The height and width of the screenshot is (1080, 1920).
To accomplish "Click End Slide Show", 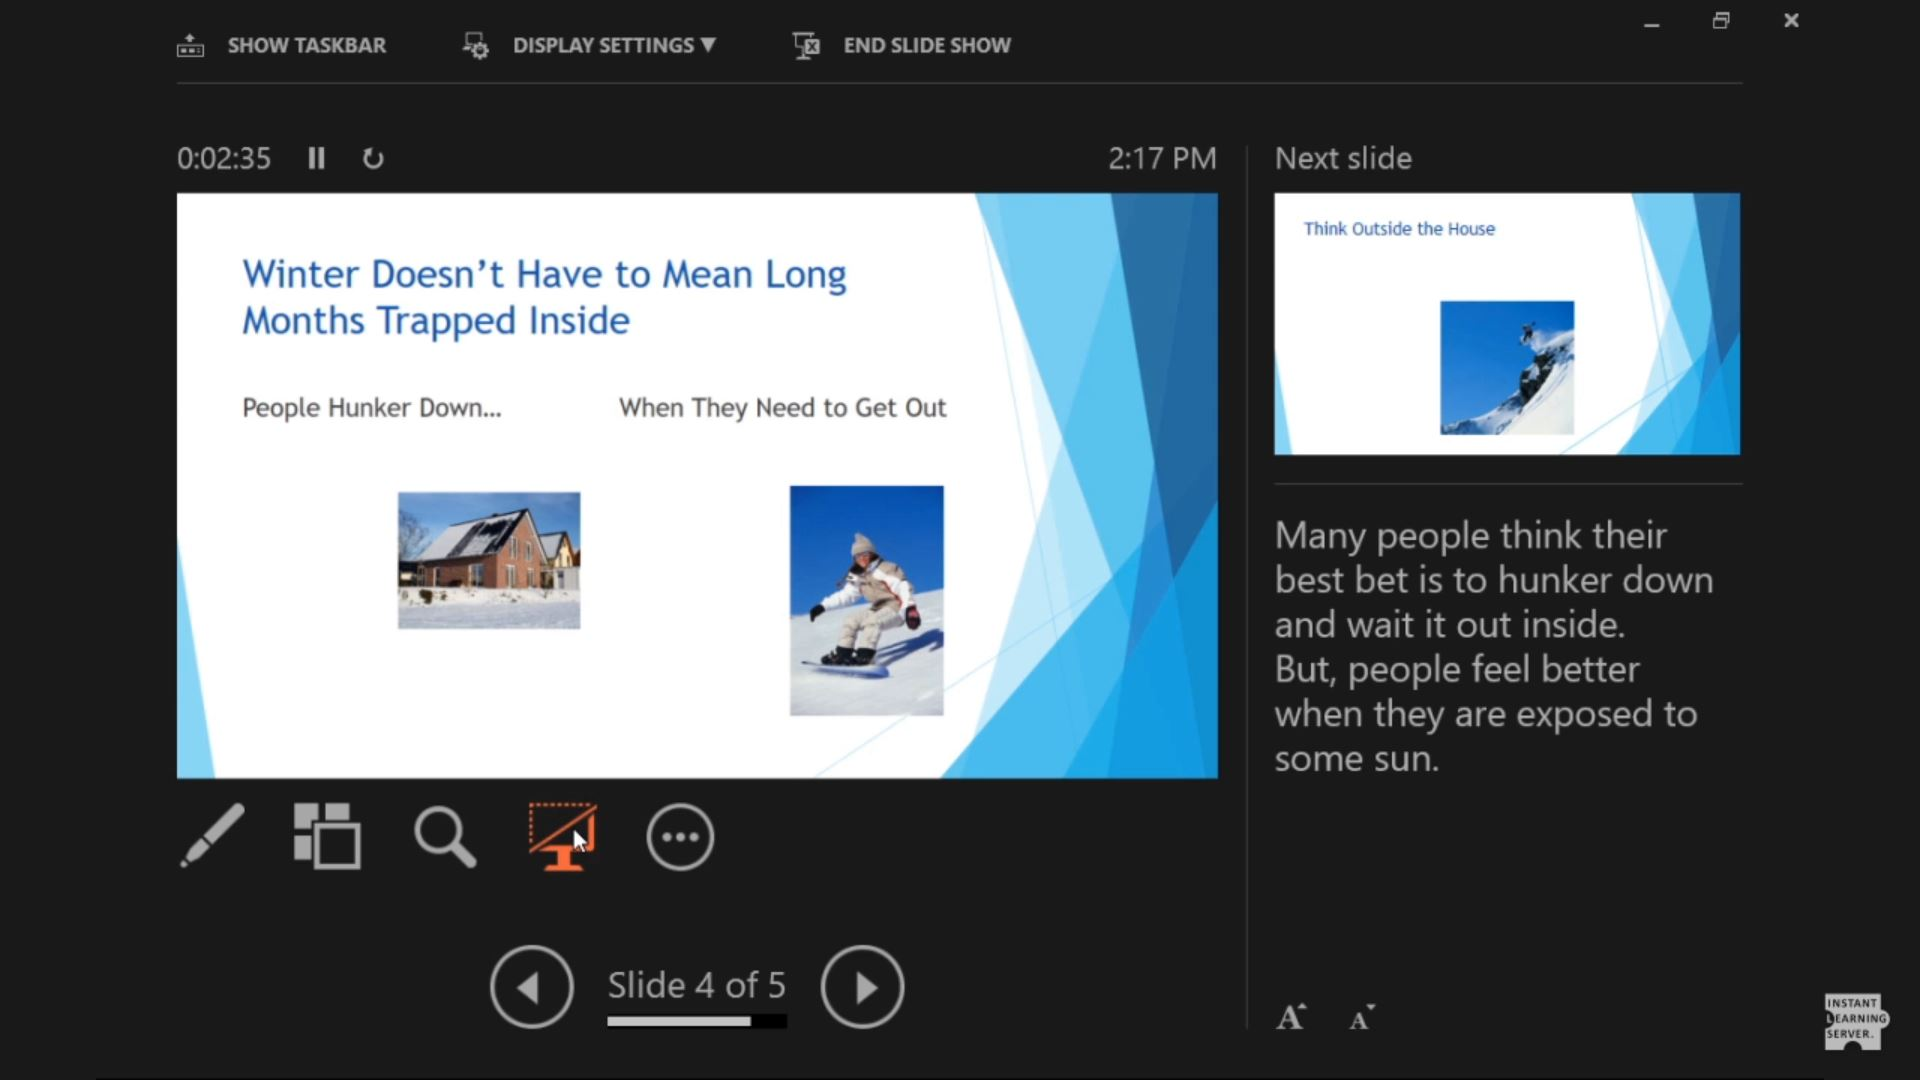I will click(899, 44).
